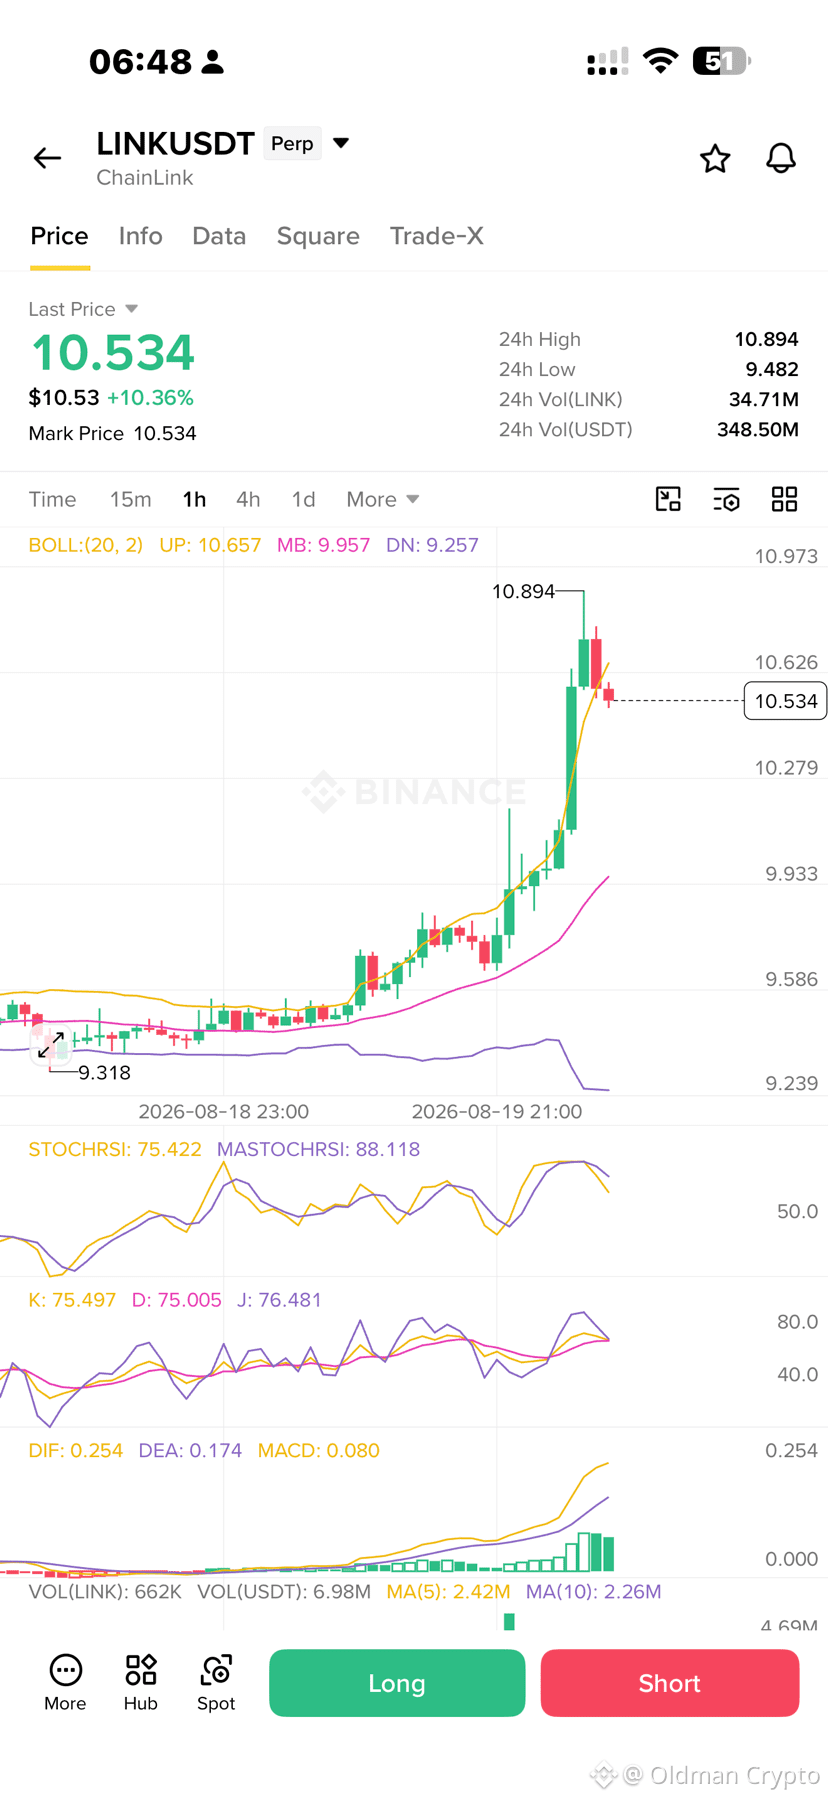
Task: Tap the +10.36% change percentage
Action: point(150,397)
